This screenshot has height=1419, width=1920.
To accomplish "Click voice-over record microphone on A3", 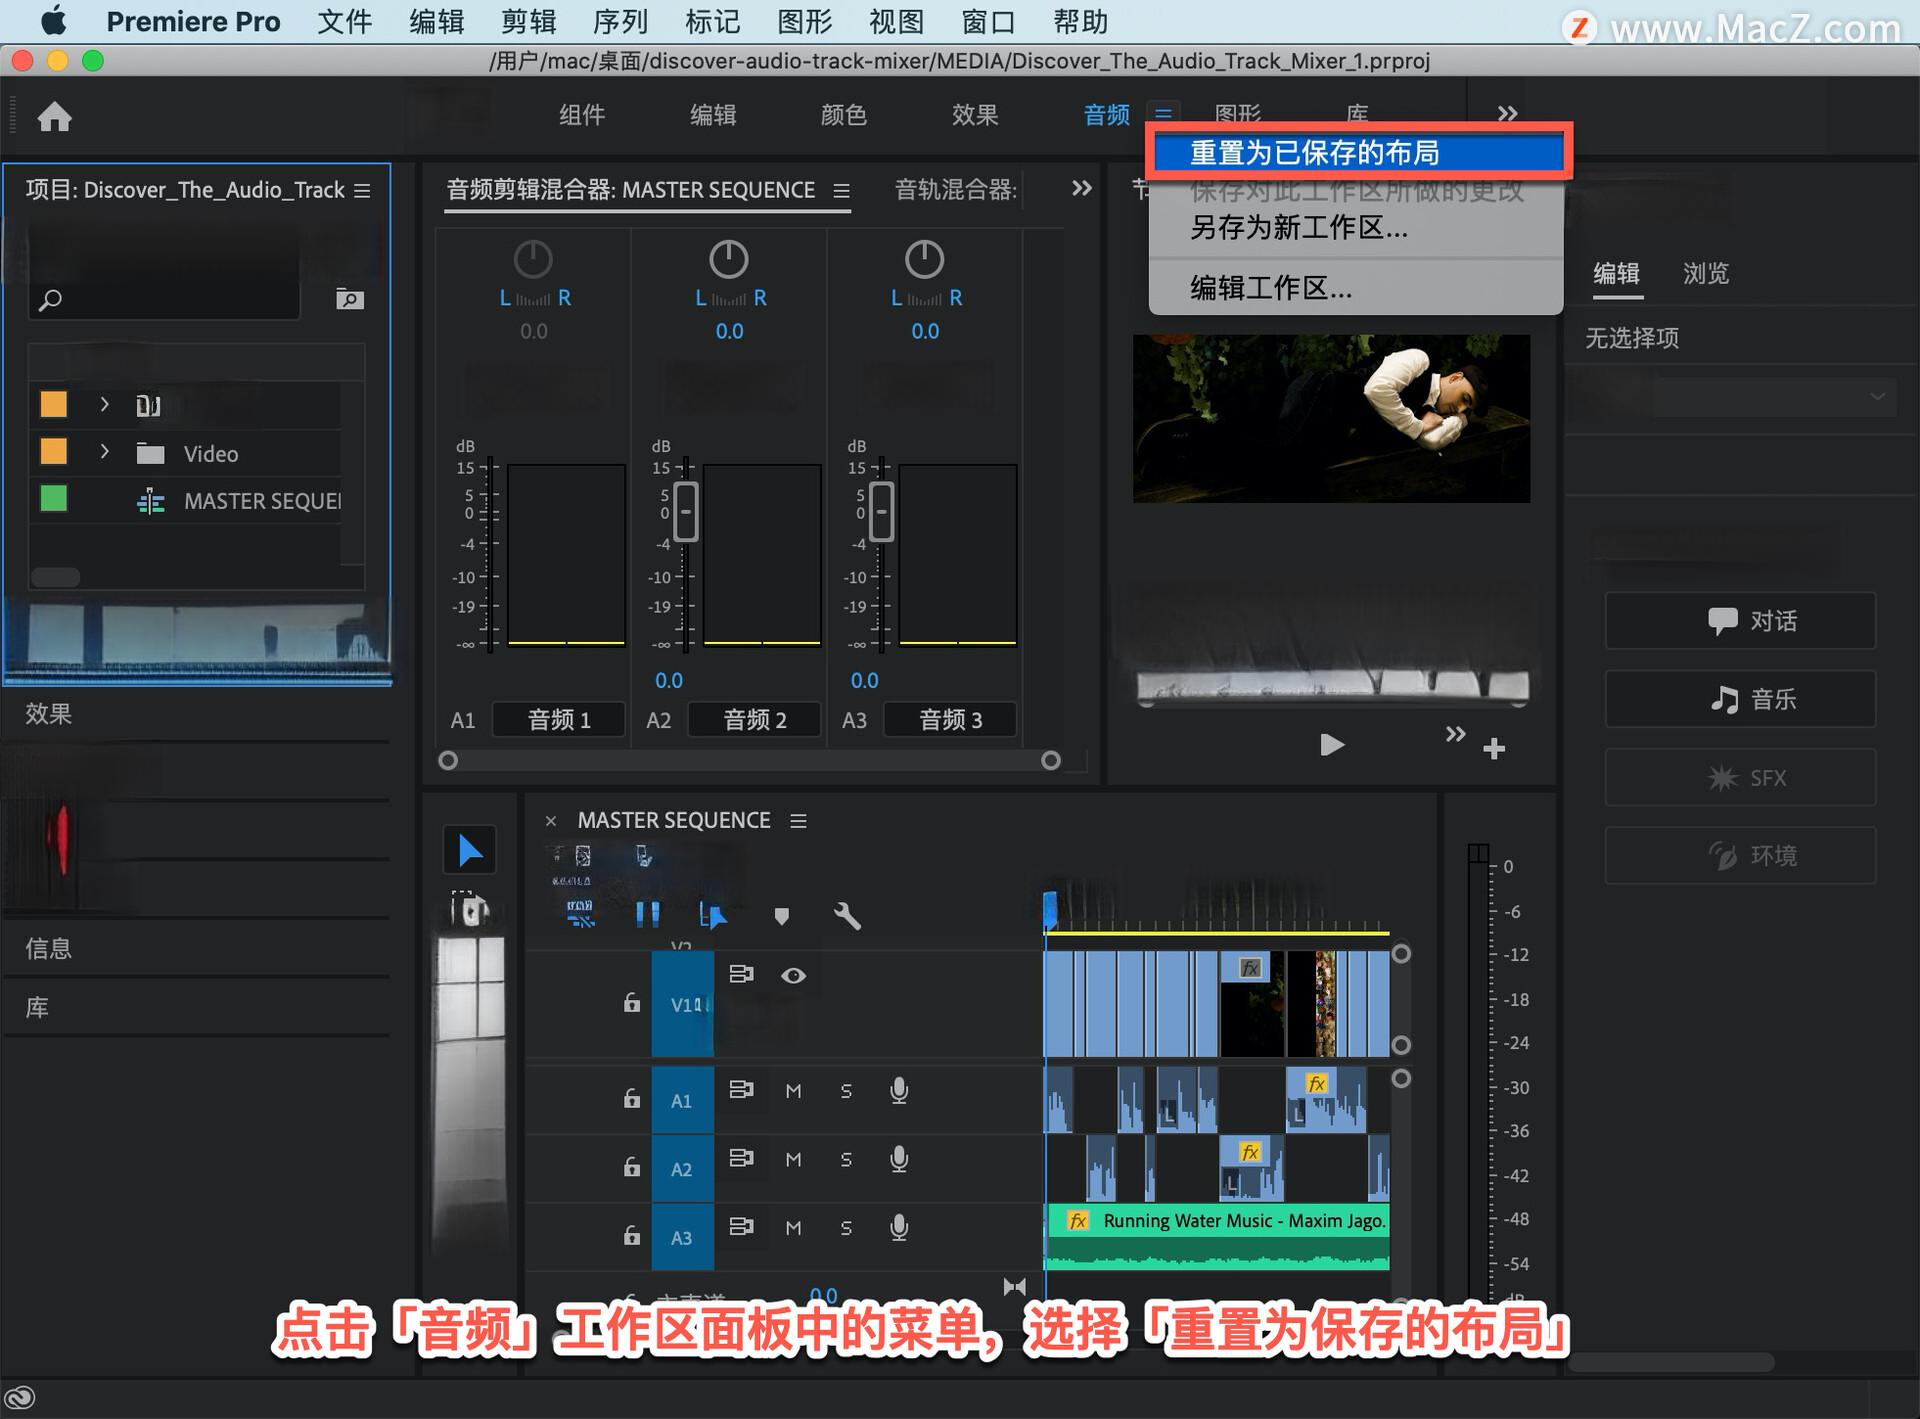I will coord(899,1227).
